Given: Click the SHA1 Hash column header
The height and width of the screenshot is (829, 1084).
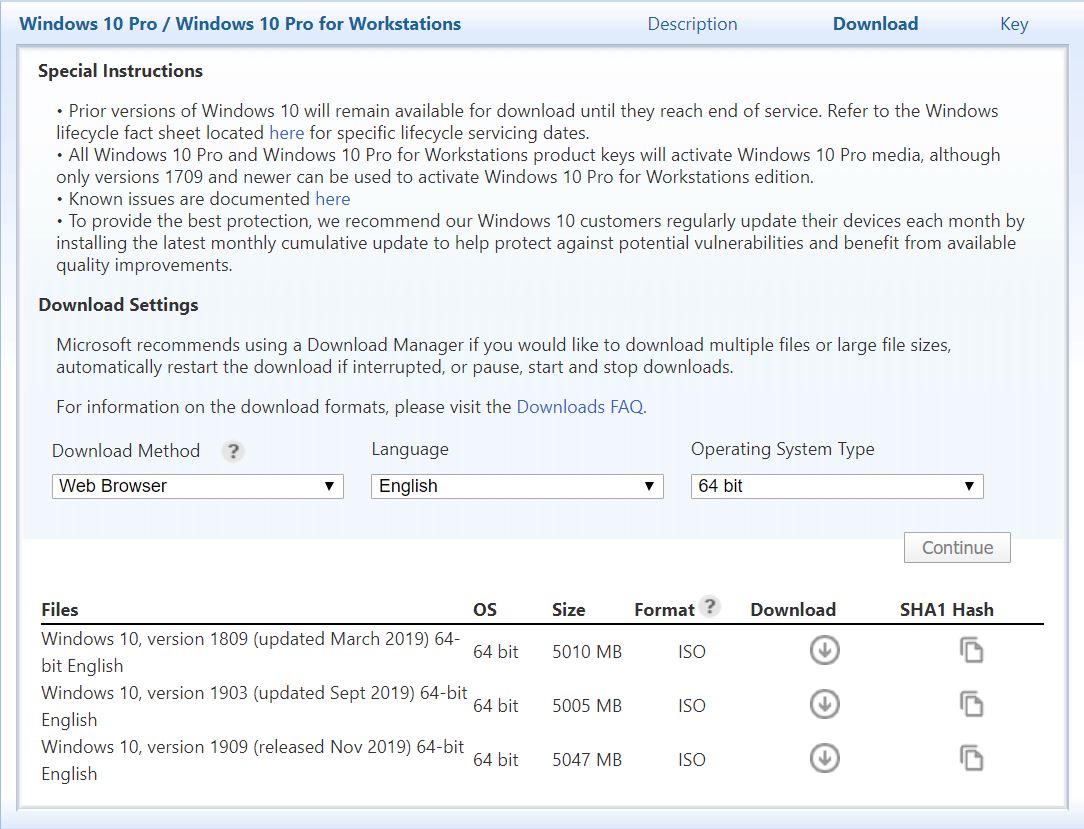Looking at the screenshot, I should click(x=946, y=610).
